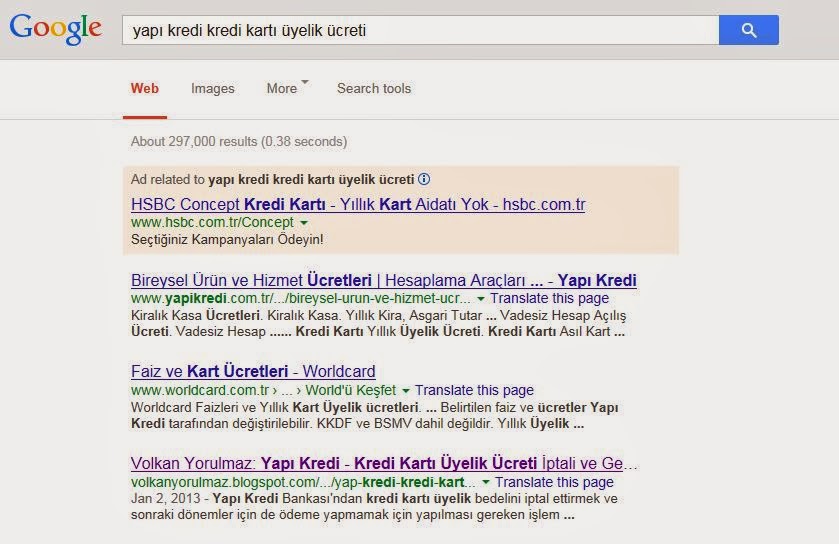Focus the search query input field

point(421,30)
